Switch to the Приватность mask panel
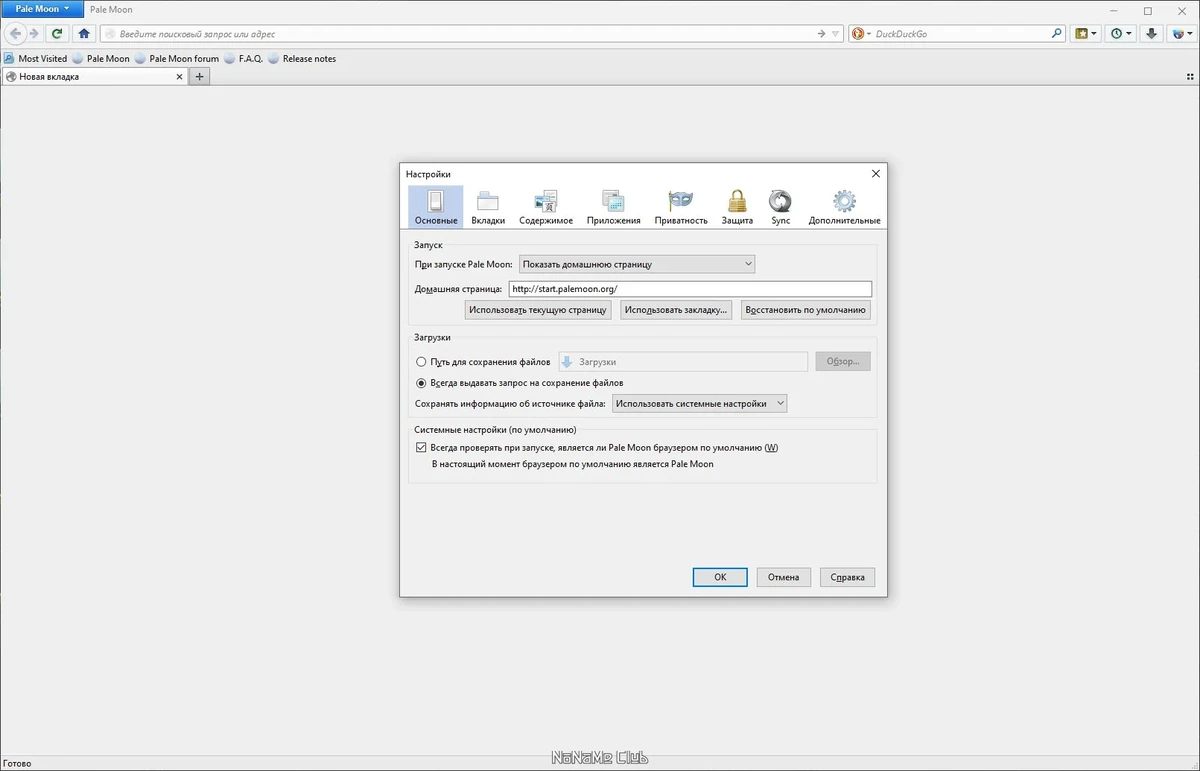 point(681,207)
